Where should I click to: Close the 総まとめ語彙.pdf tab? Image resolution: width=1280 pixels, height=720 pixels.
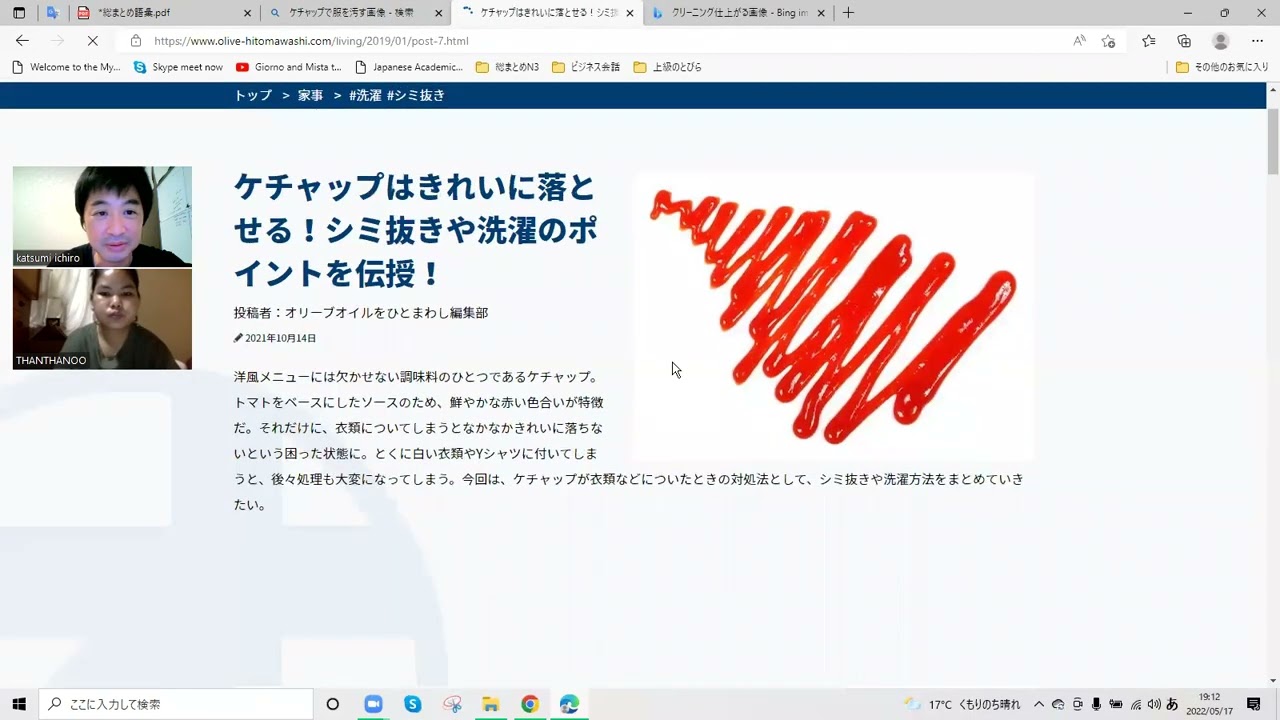(x=248, y=13)
